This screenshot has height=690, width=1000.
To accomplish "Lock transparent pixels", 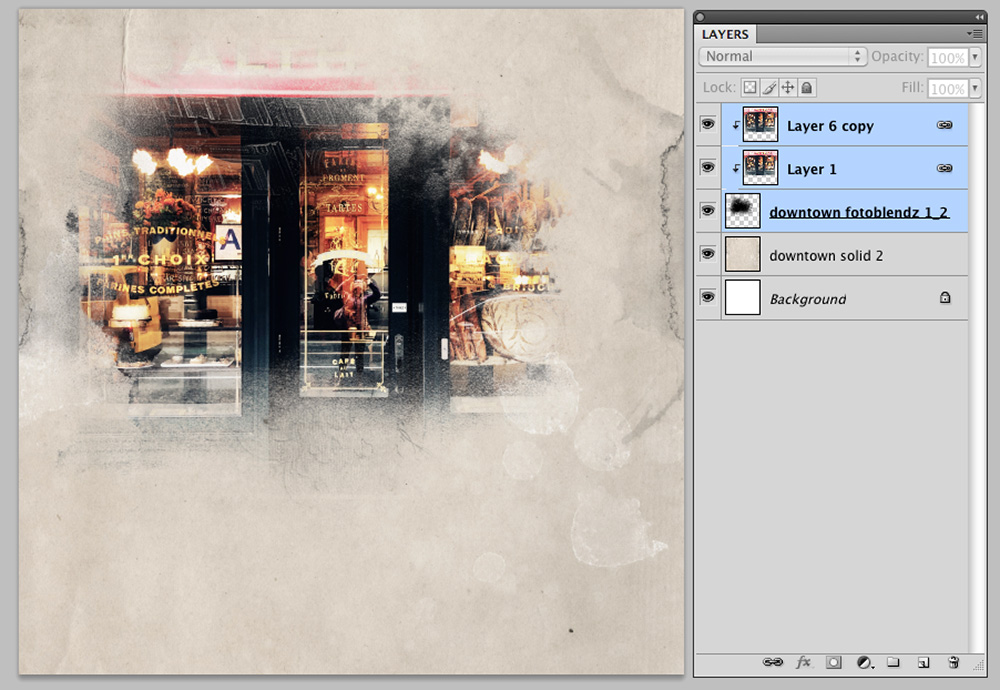I will pyautogui.click(x=750, y=87).
